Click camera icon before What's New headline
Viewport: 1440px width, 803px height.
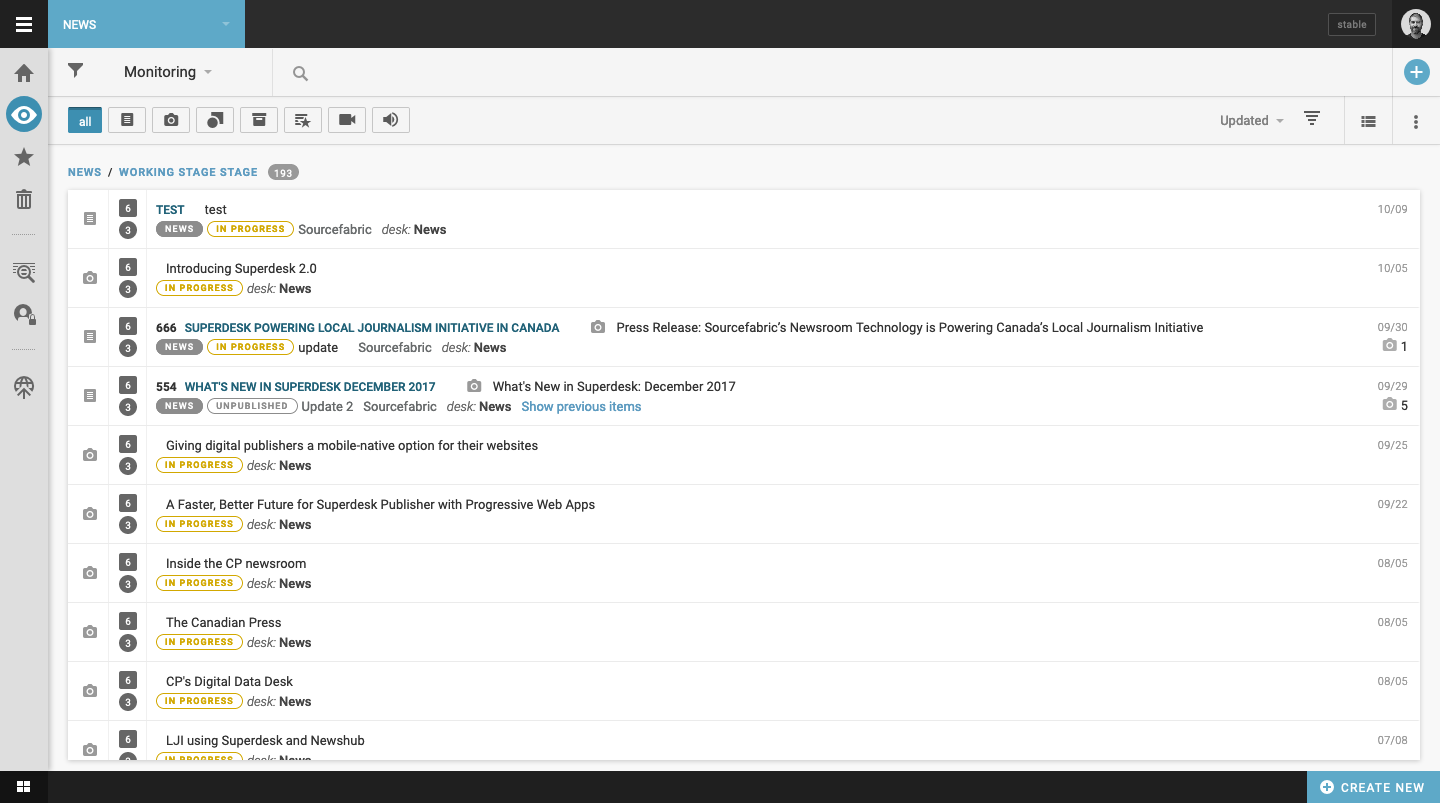pyautogui.click(x=474, y=387)
